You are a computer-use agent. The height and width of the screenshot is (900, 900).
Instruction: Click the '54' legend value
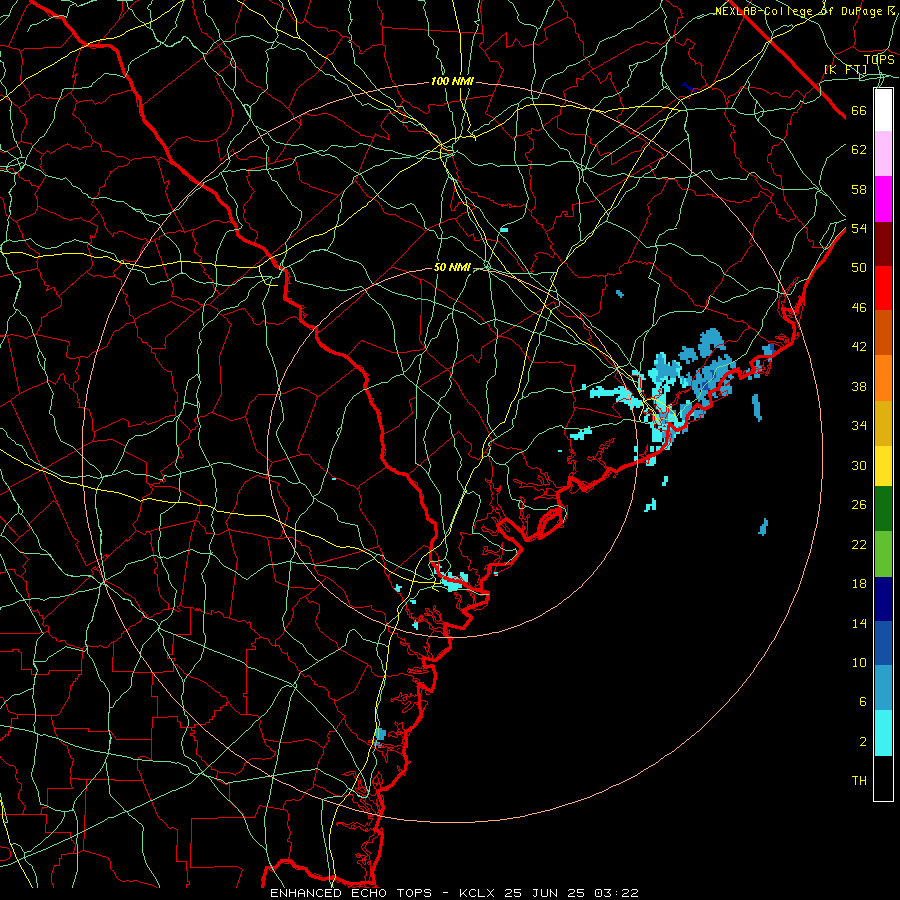(859, 228)
